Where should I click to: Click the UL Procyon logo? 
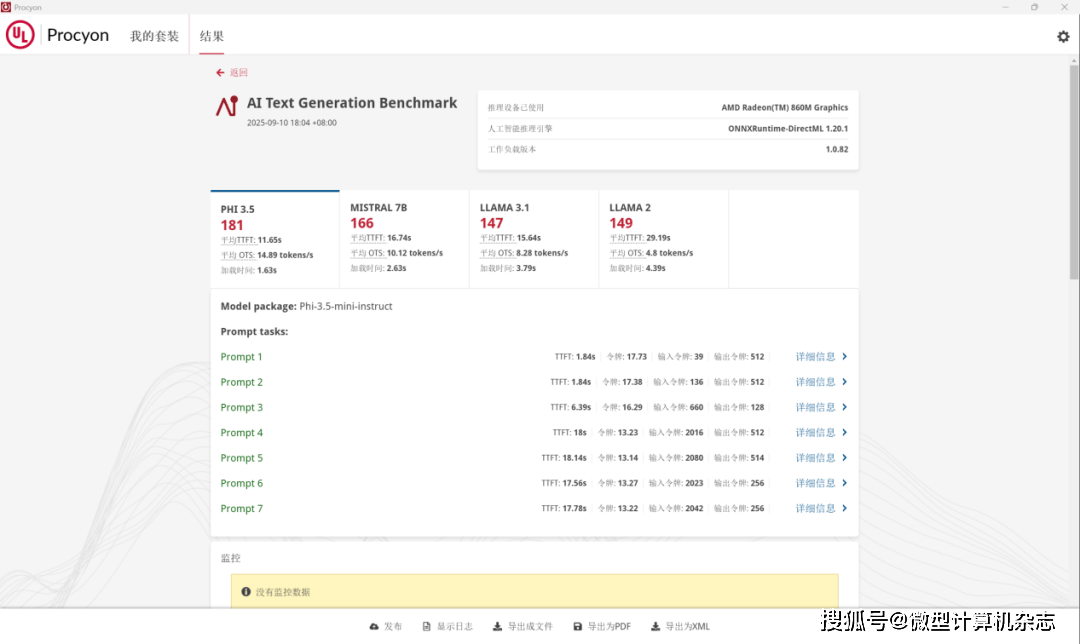pos(58,36)
